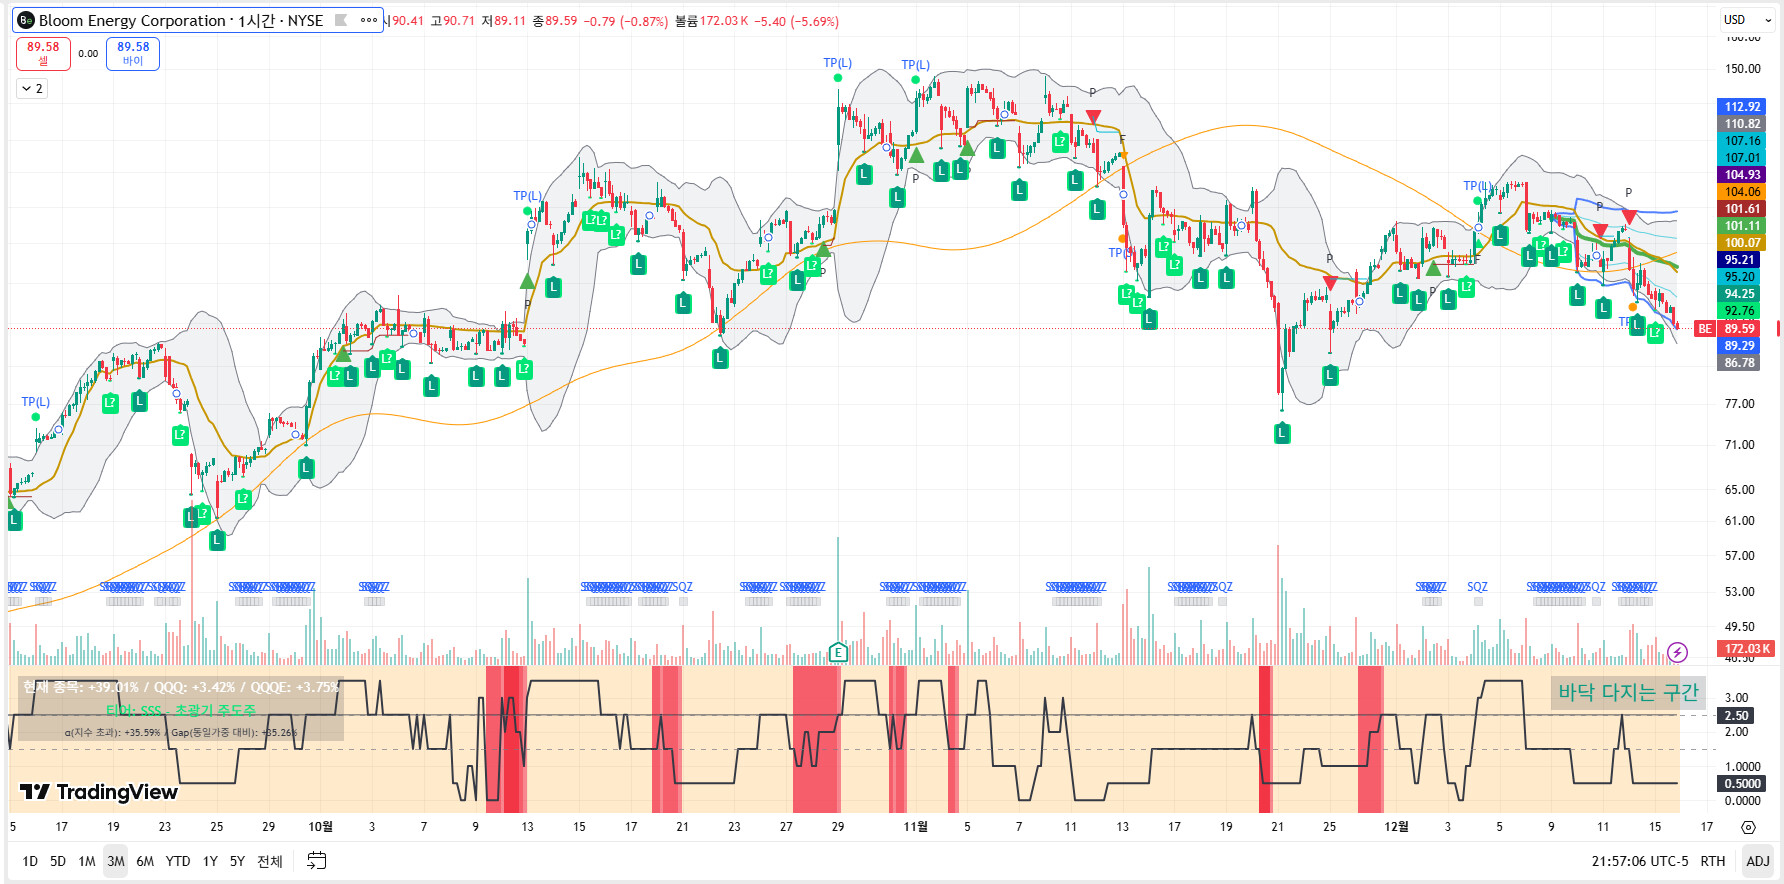1784x884 pixels.
Task: Select the 1M date range
Action: [87, 861]
